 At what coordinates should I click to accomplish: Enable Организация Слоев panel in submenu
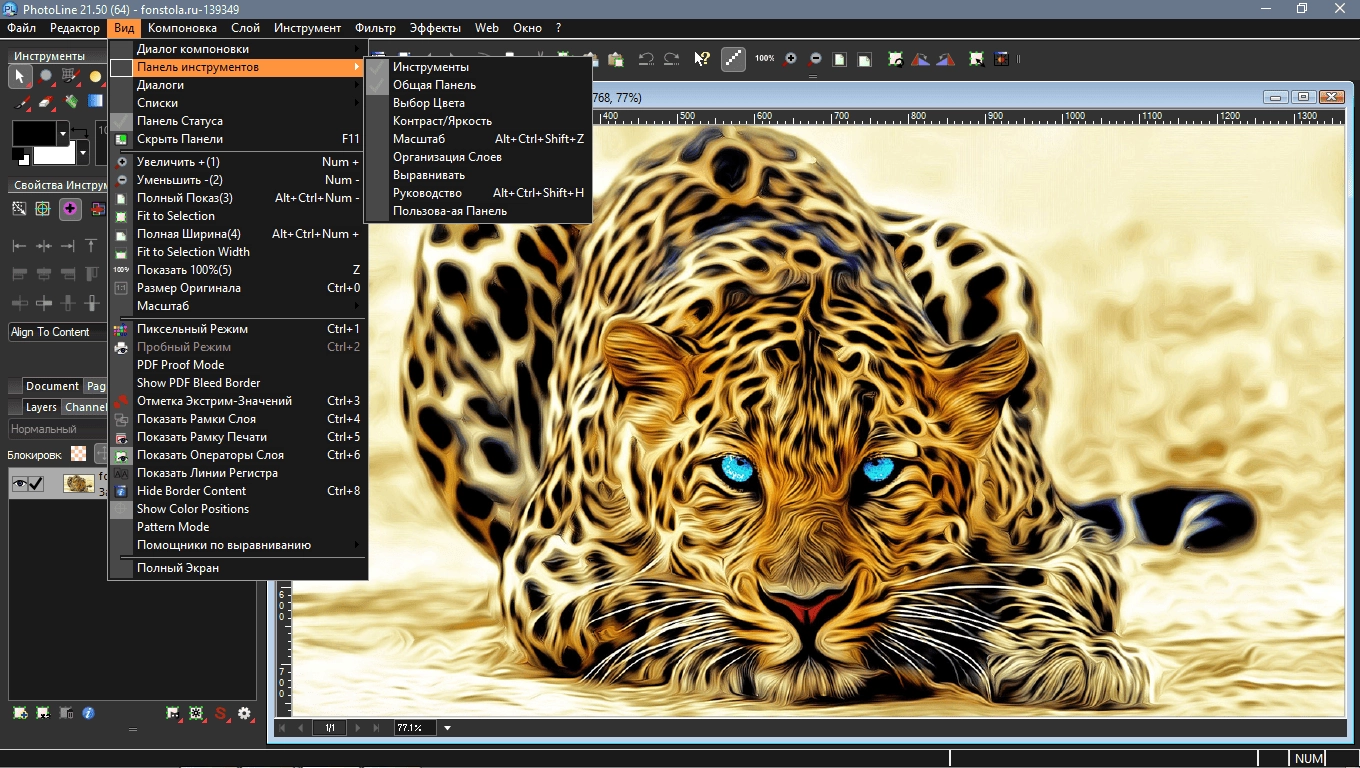[x=478, y=157]
